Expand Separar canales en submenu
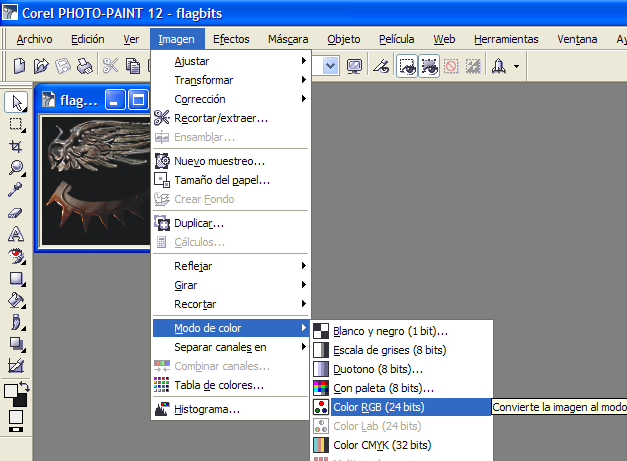The image size is (627, 461). (231, 347)
